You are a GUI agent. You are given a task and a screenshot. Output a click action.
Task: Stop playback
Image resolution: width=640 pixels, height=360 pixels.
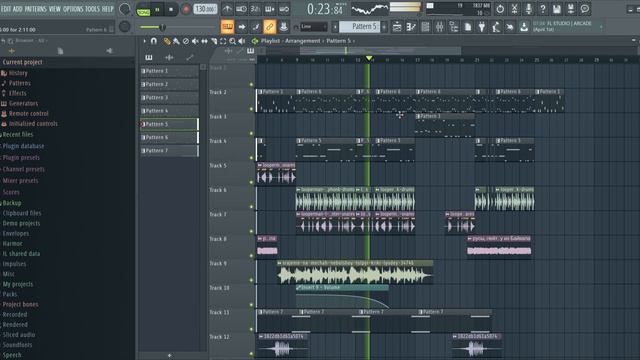click(x=171, y=9)
